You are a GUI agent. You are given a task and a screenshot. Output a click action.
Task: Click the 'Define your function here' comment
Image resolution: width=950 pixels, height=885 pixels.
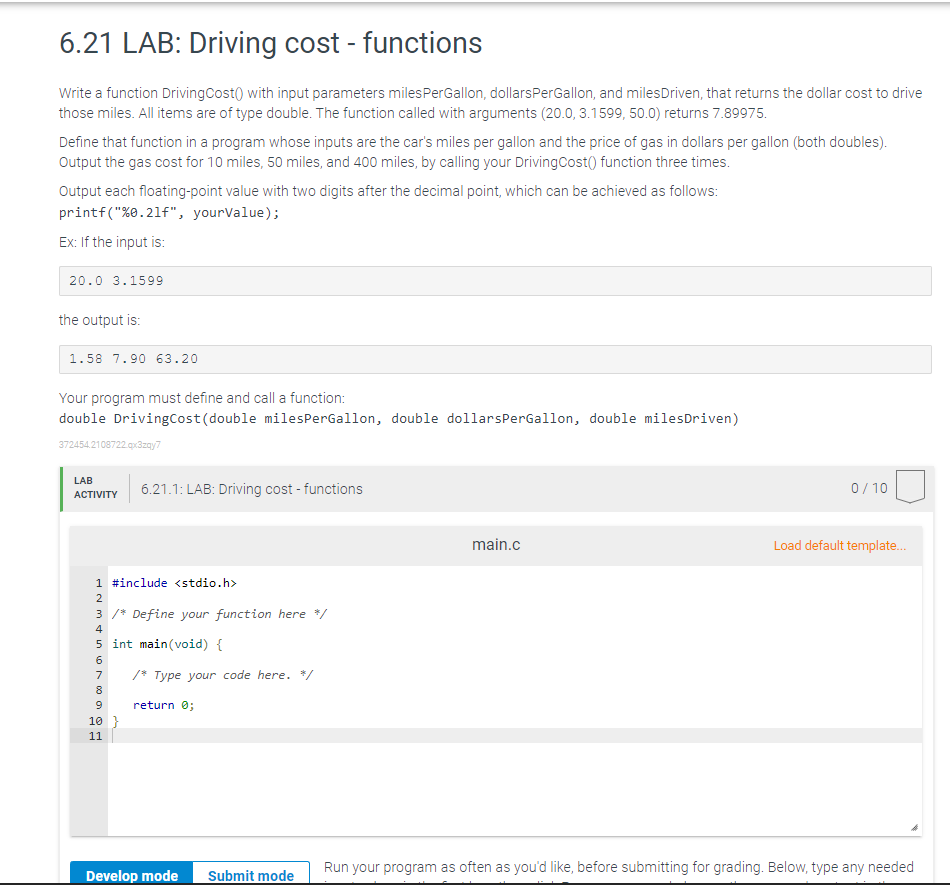[219, 614]
